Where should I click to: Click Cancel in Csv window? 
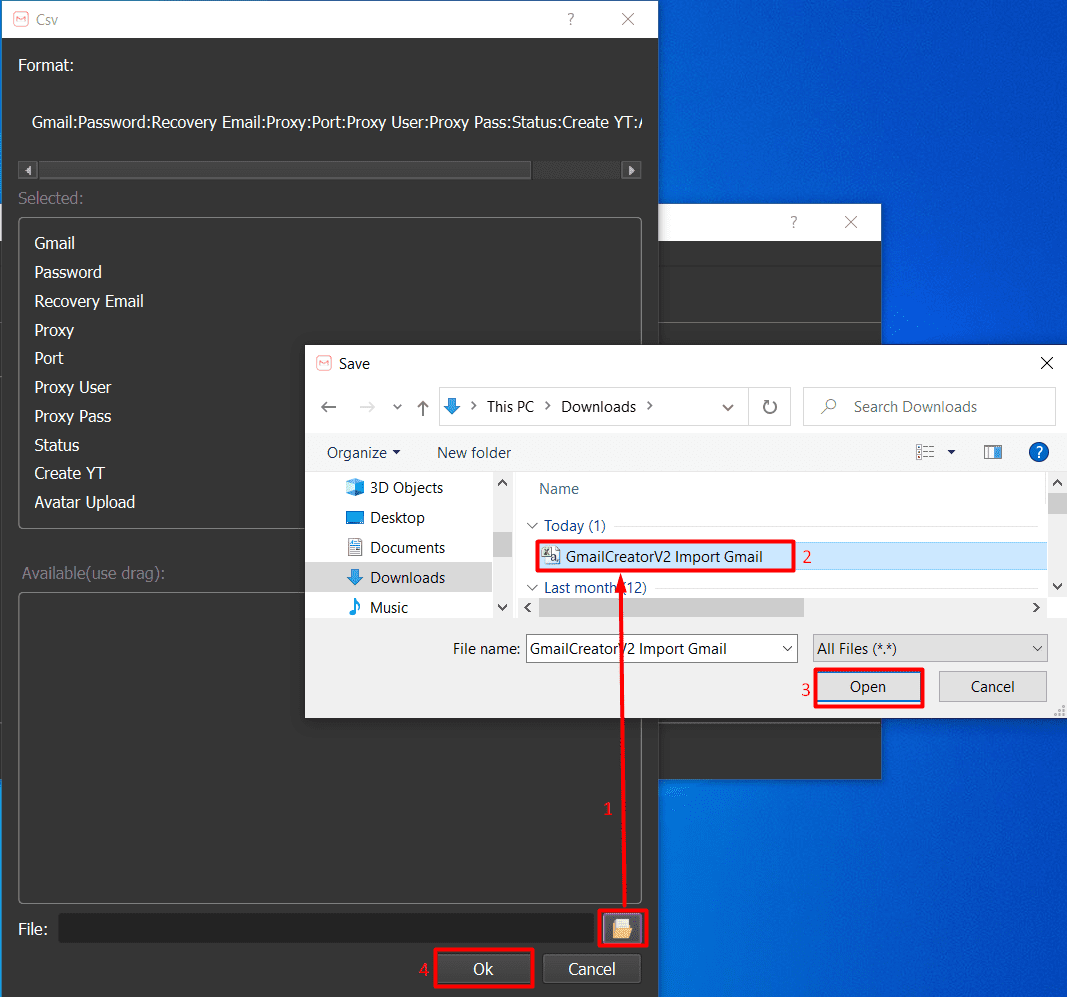click(591, 968)
